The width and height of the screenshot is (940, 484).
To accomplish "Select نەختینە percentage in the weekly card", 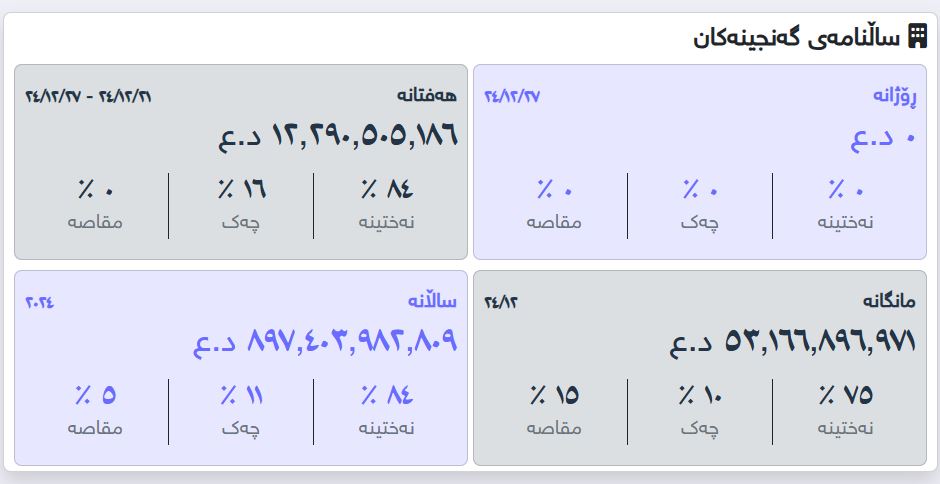I will (386, 189).
